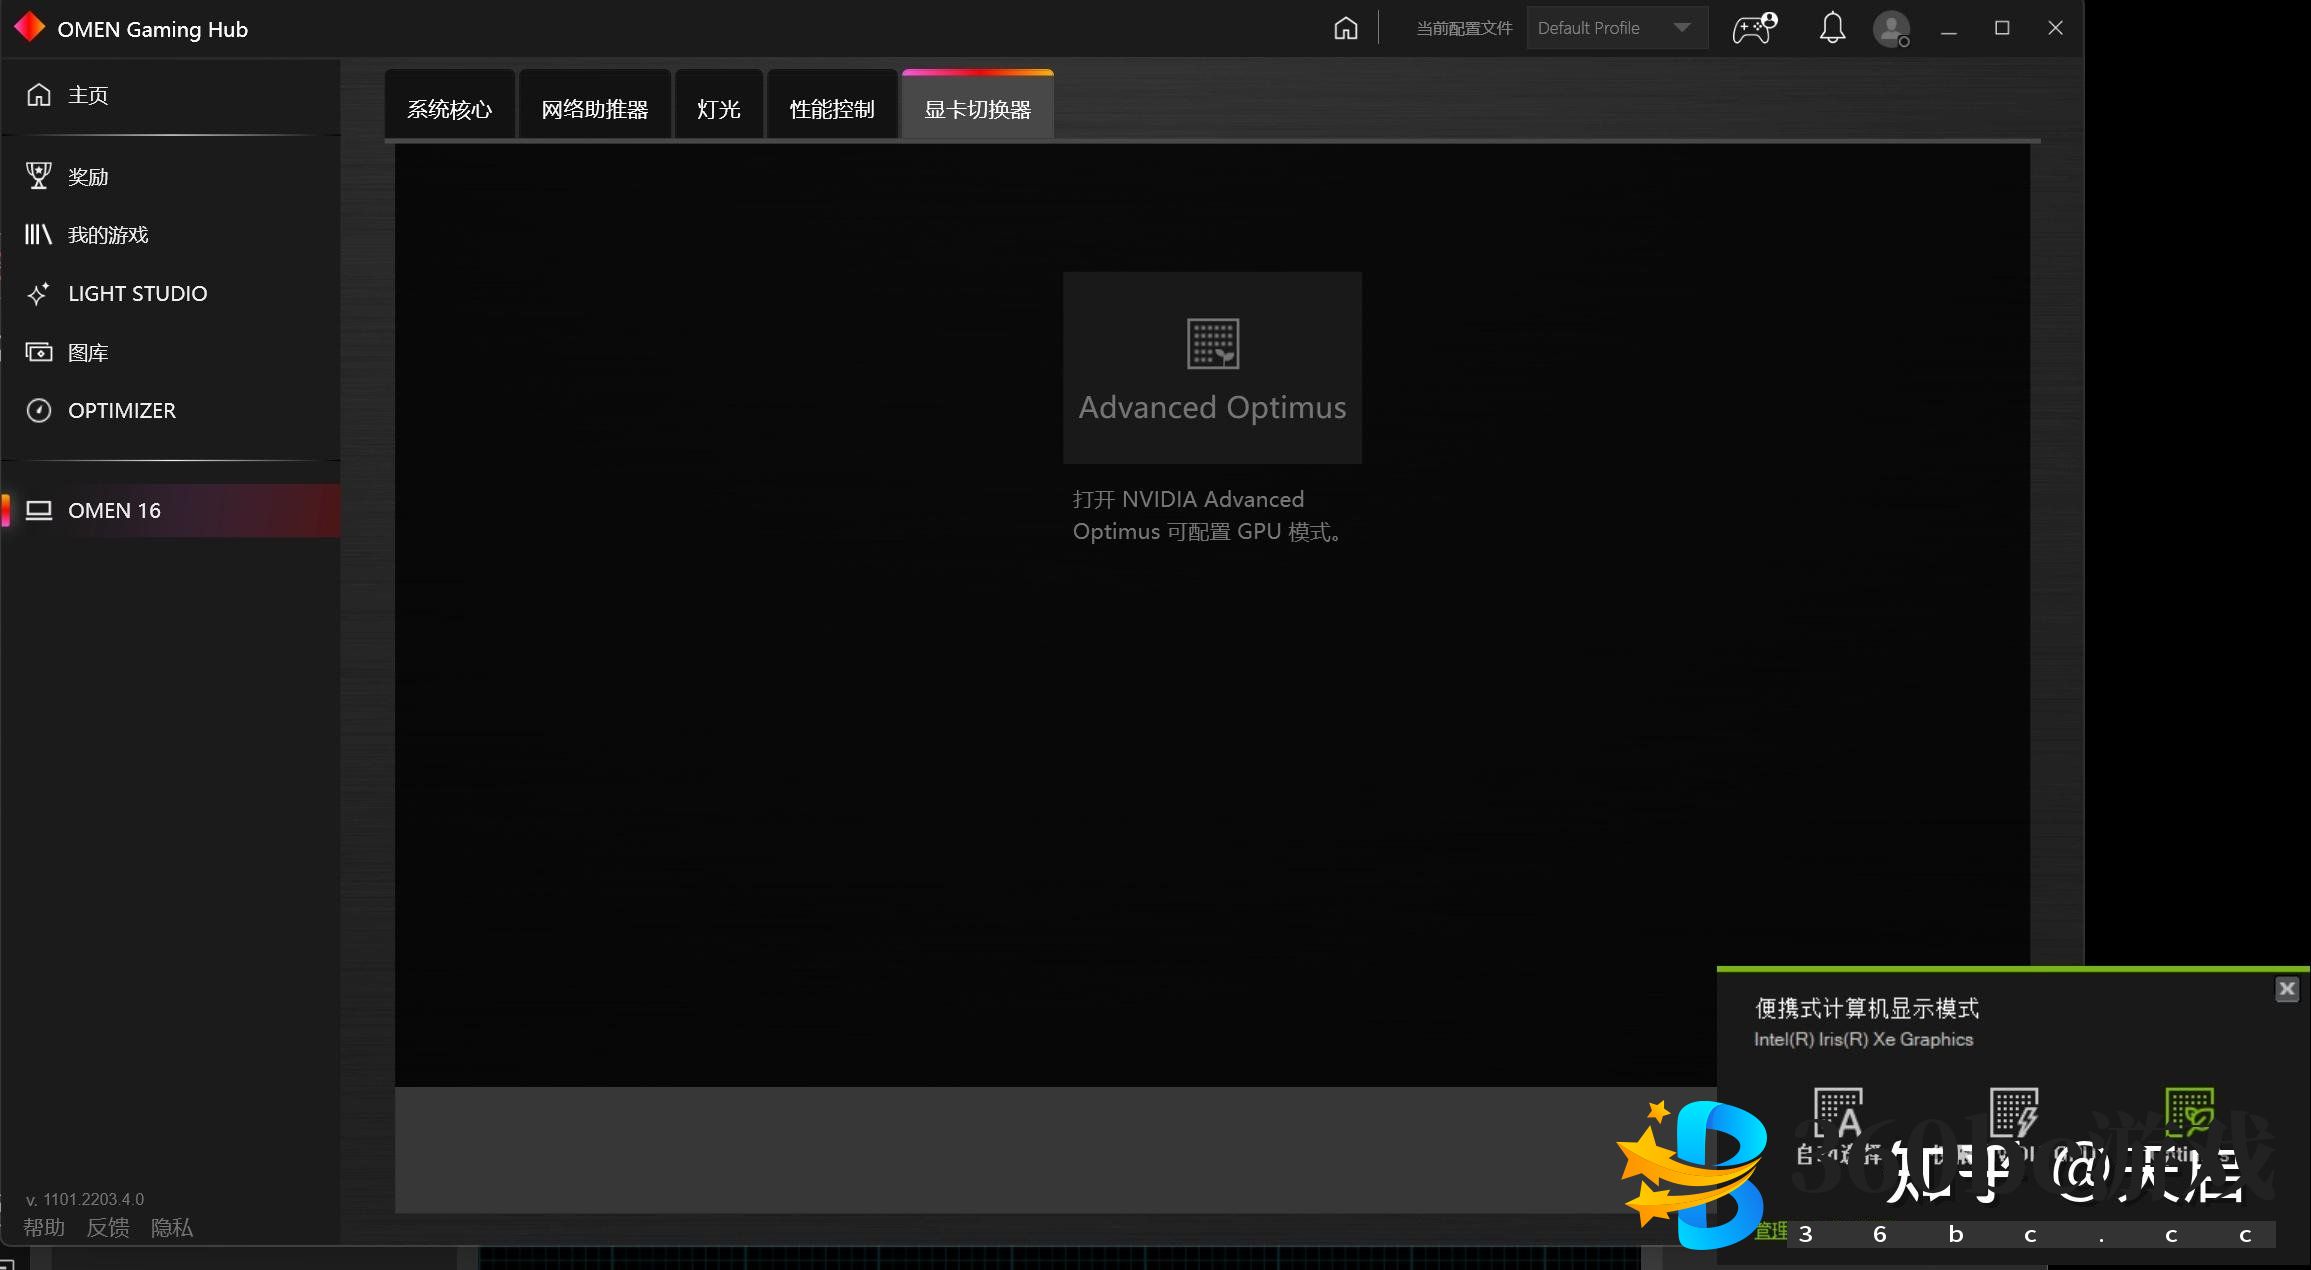Image resolution: width=2311 pixels, height=1270 pixels.
Task: Click the 反馈 feedback link
Action: click(x=107, y=1228)
